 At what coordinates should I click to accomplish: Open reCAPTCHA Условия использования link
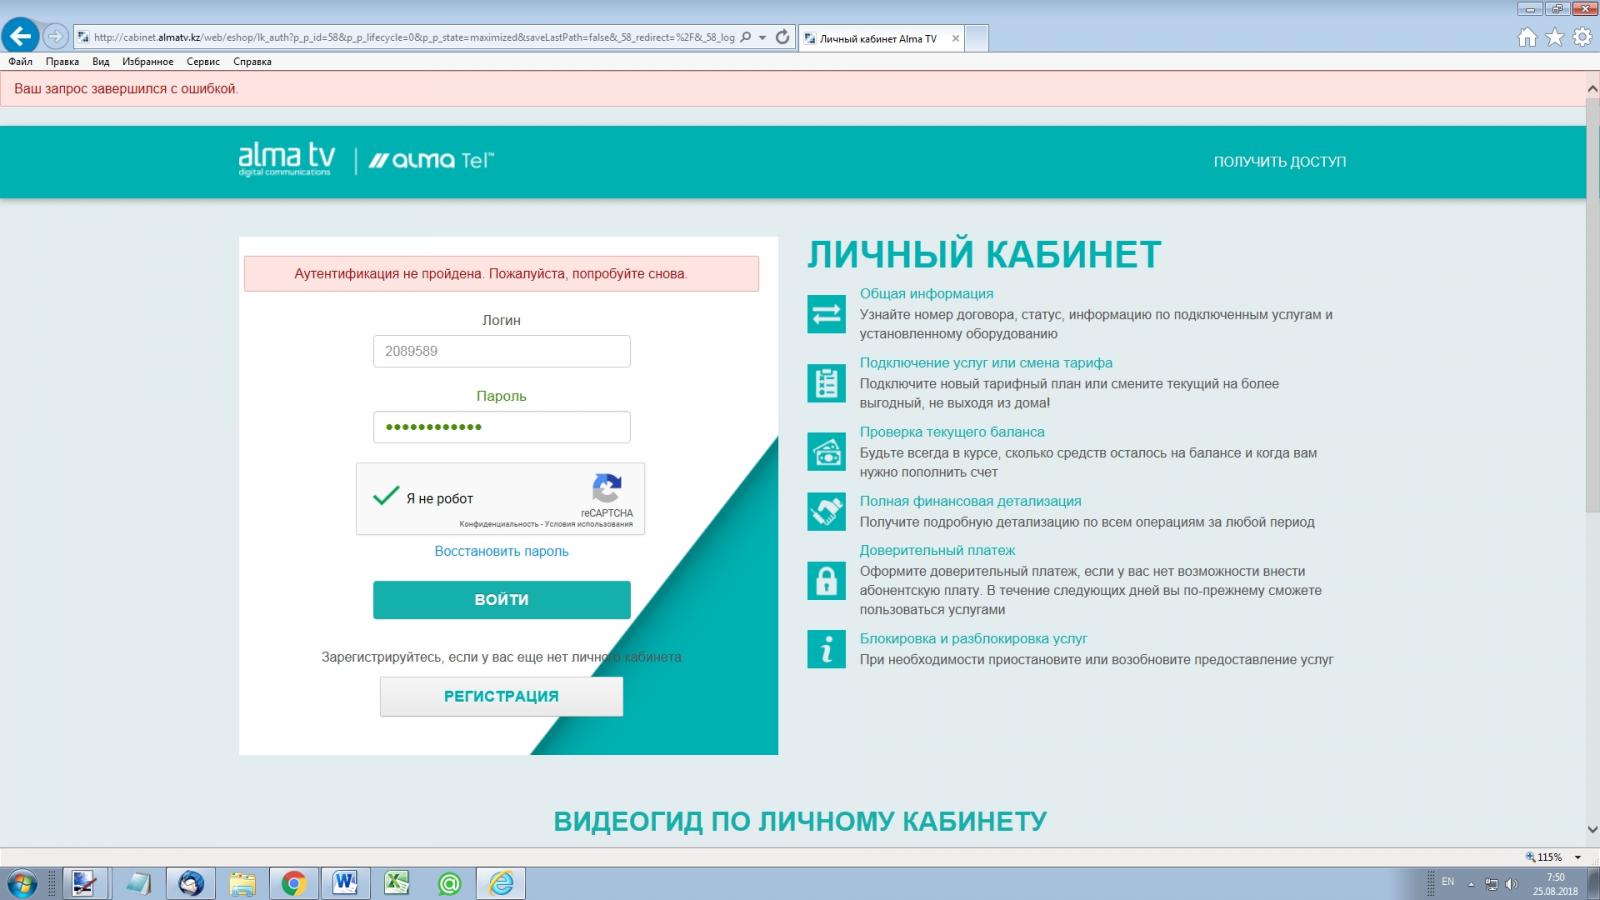589,524
